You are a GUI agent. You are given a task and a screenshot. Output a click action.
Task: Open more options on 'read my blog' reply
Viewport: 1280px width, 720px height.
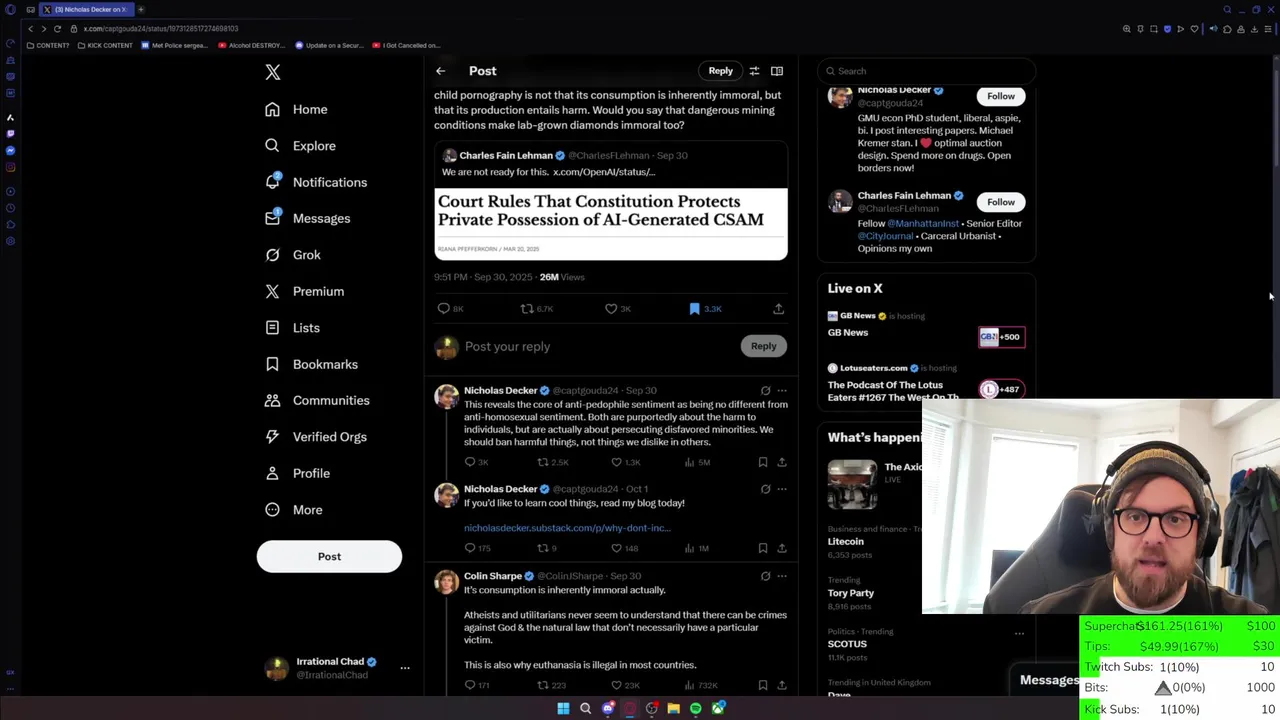pyautogui.click(x=782, y=489)
